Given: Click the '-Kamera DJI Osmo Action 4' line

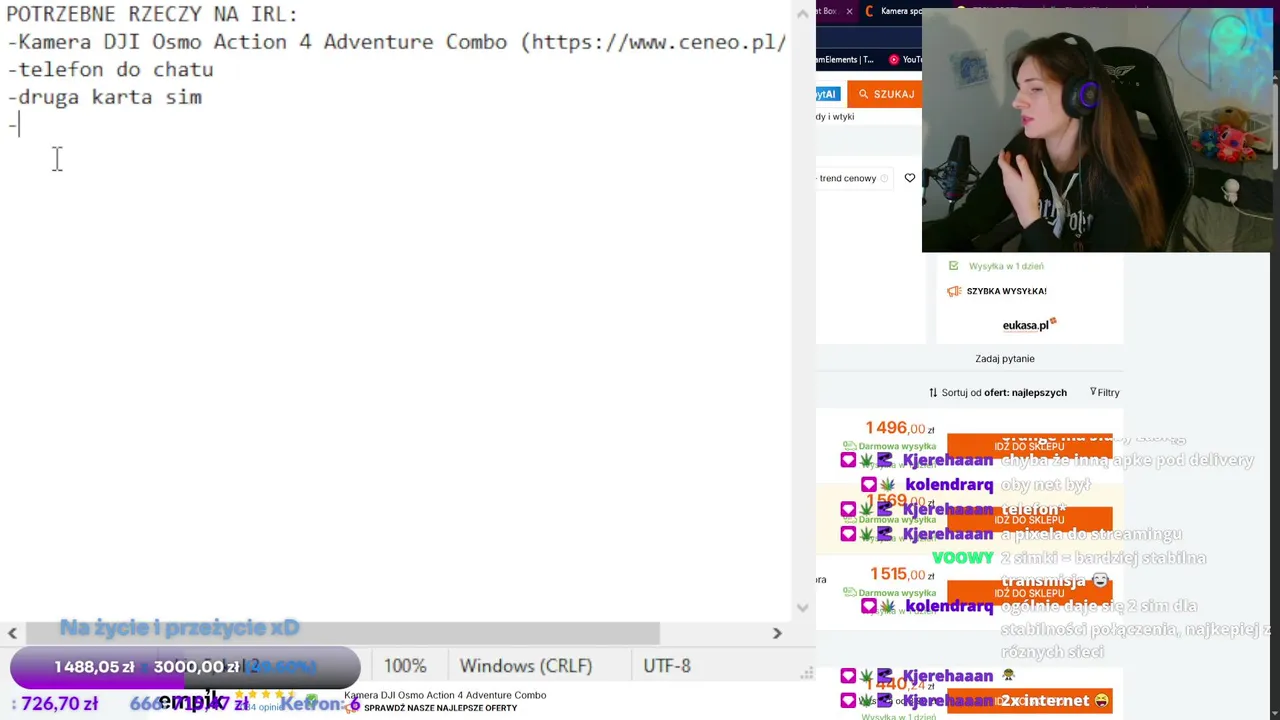Looking at the screenshot, I should click(396, 42).
